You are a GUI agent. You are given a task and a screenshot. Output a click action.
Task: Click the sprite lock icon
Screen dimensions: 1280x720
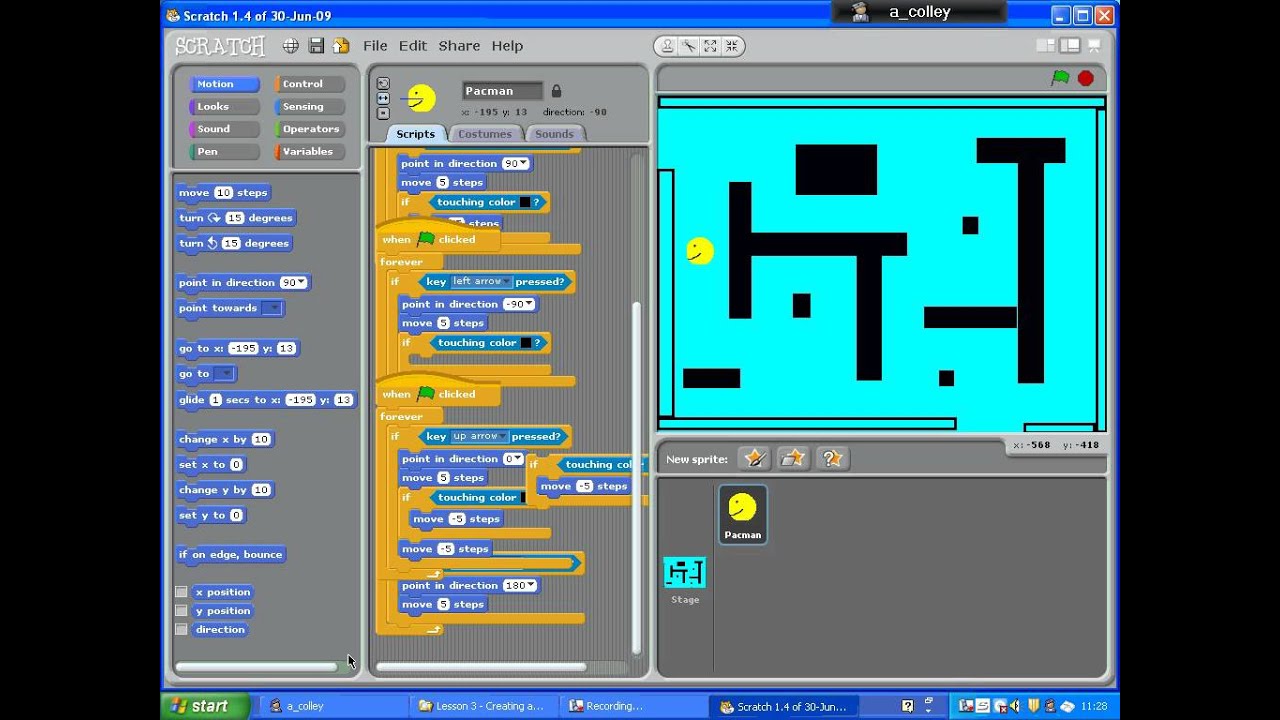(x=556, y=90)
